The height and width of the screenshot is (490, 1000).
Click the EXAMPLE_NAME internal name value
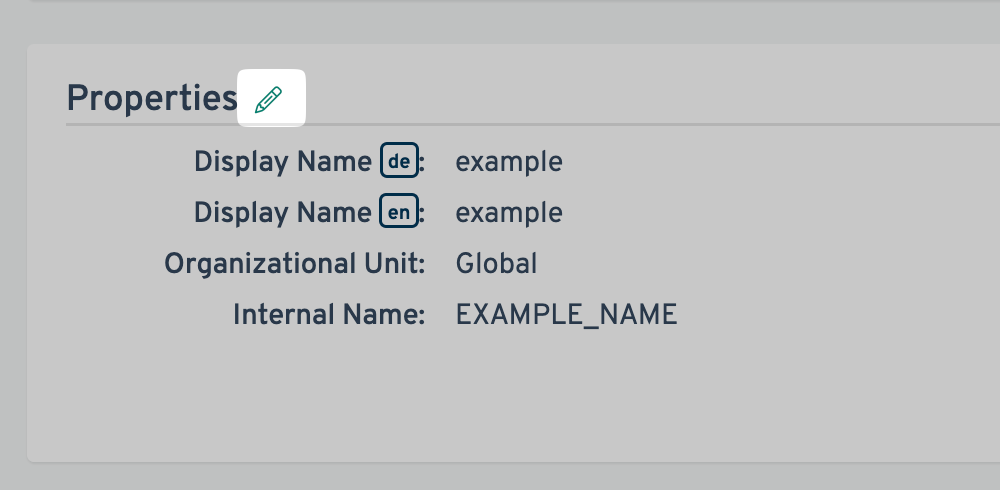(x=566, y=315)
